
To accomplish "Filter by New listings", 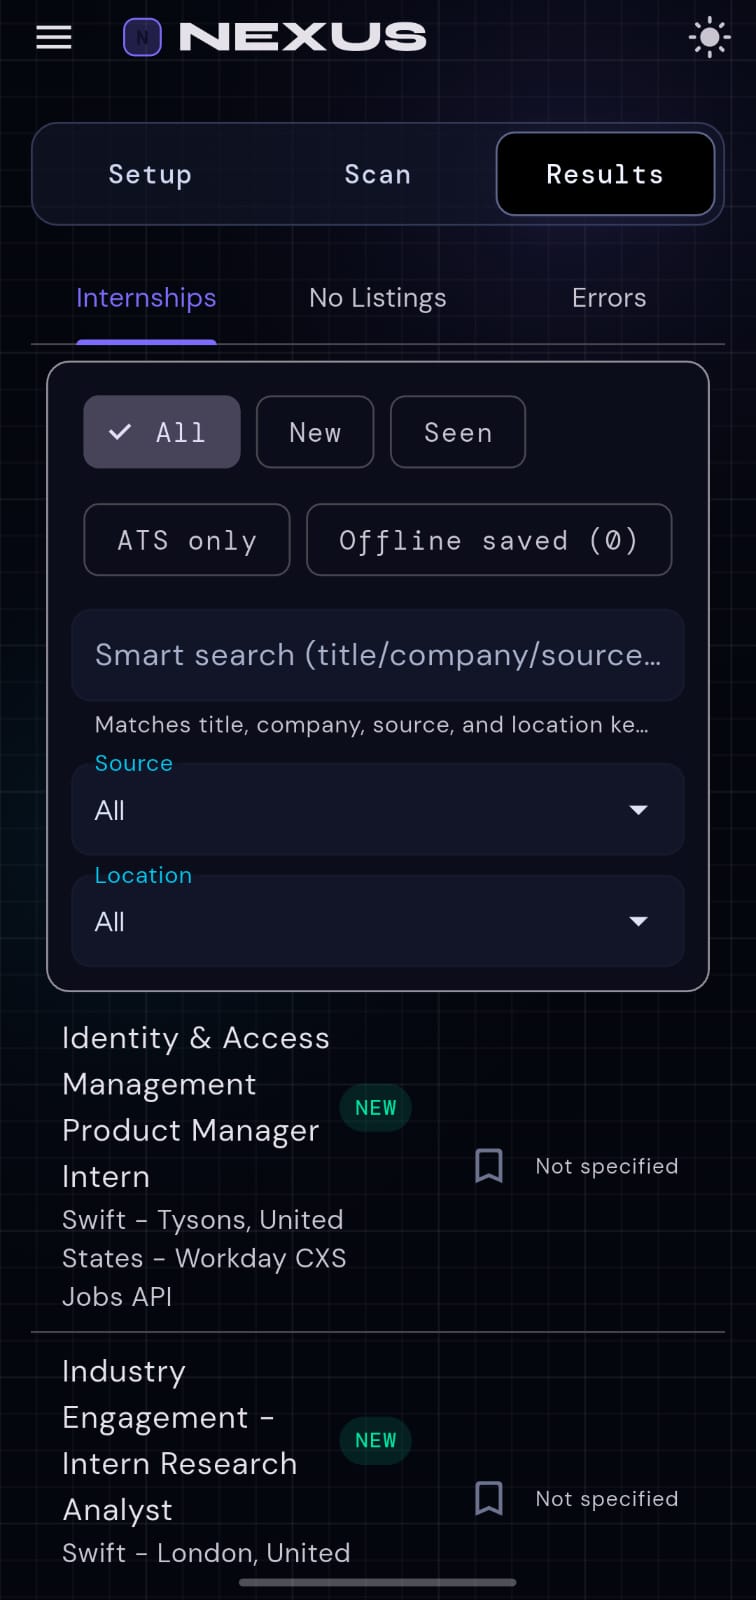I will click(315, 432).
